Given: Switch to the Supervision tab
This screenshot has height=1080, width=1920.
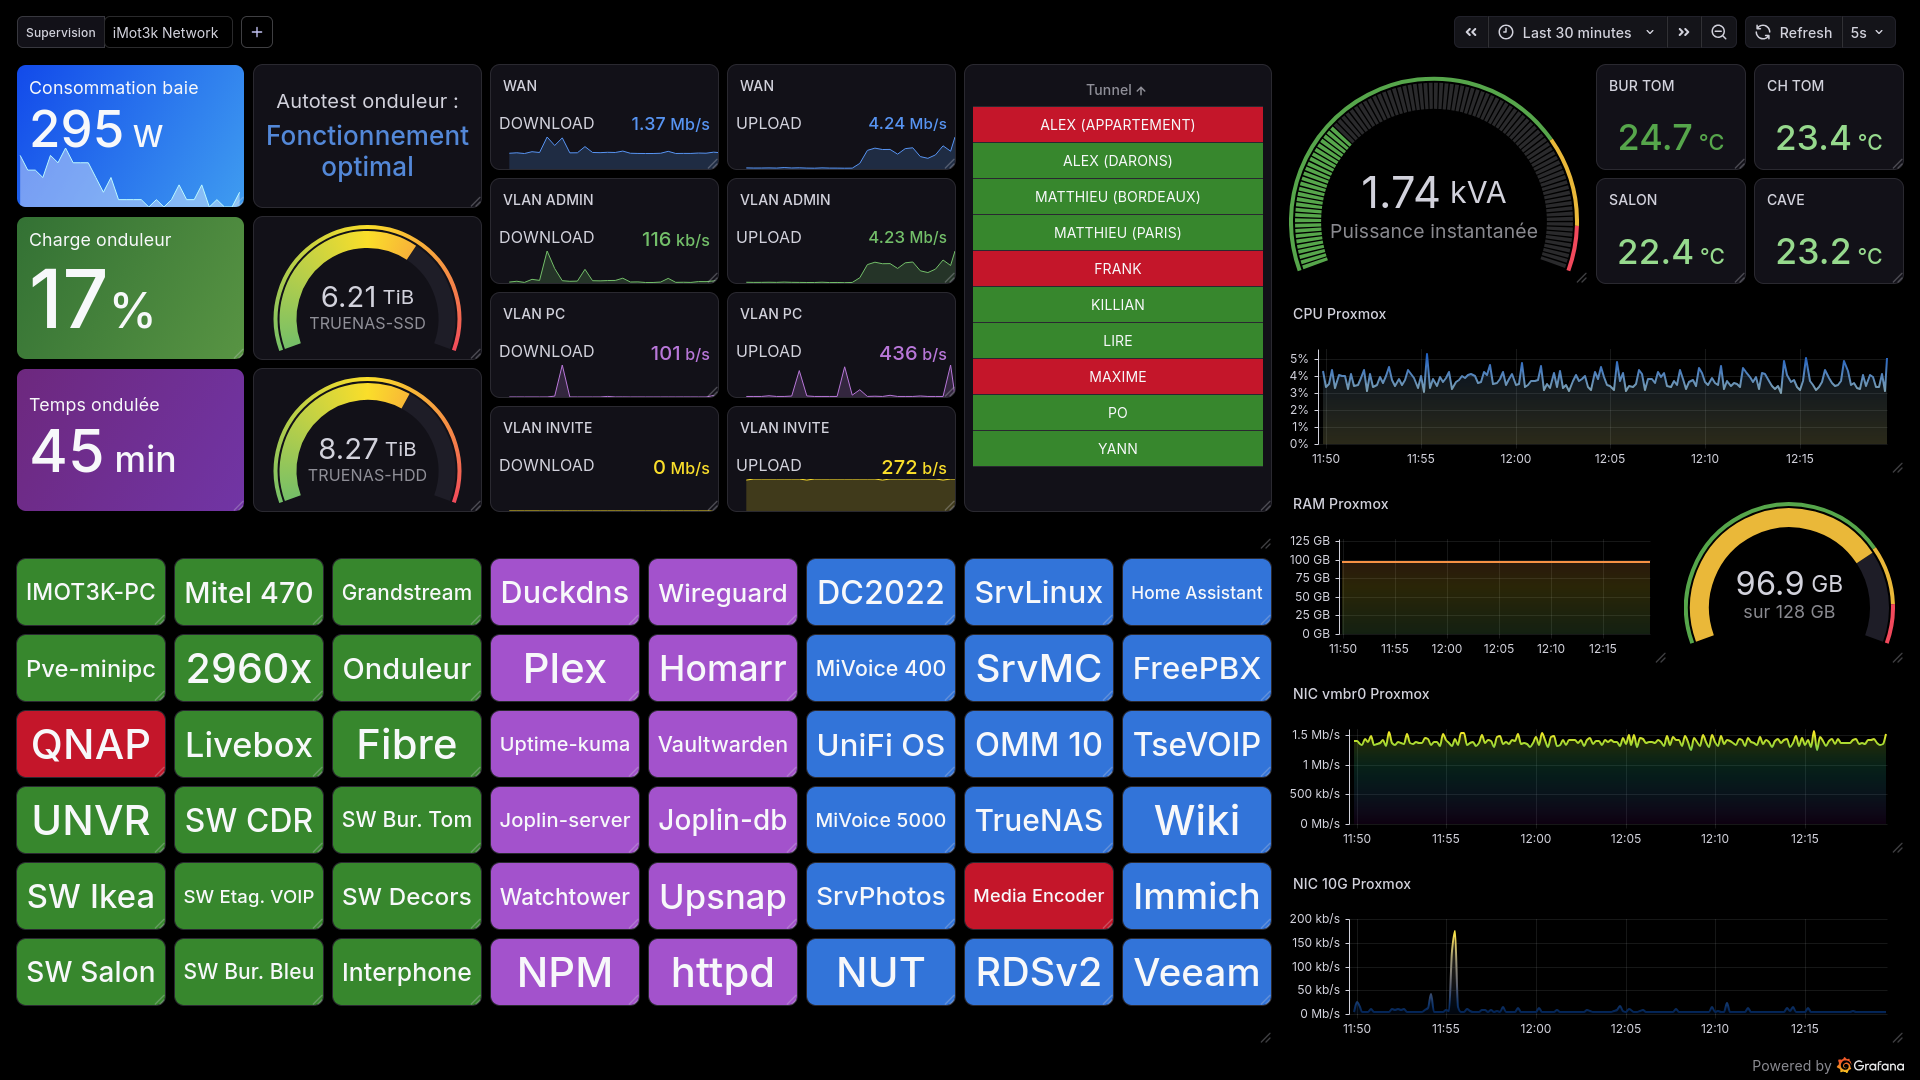Looking at the screenshot, I should pyautogui.click(x=61, y=32).
